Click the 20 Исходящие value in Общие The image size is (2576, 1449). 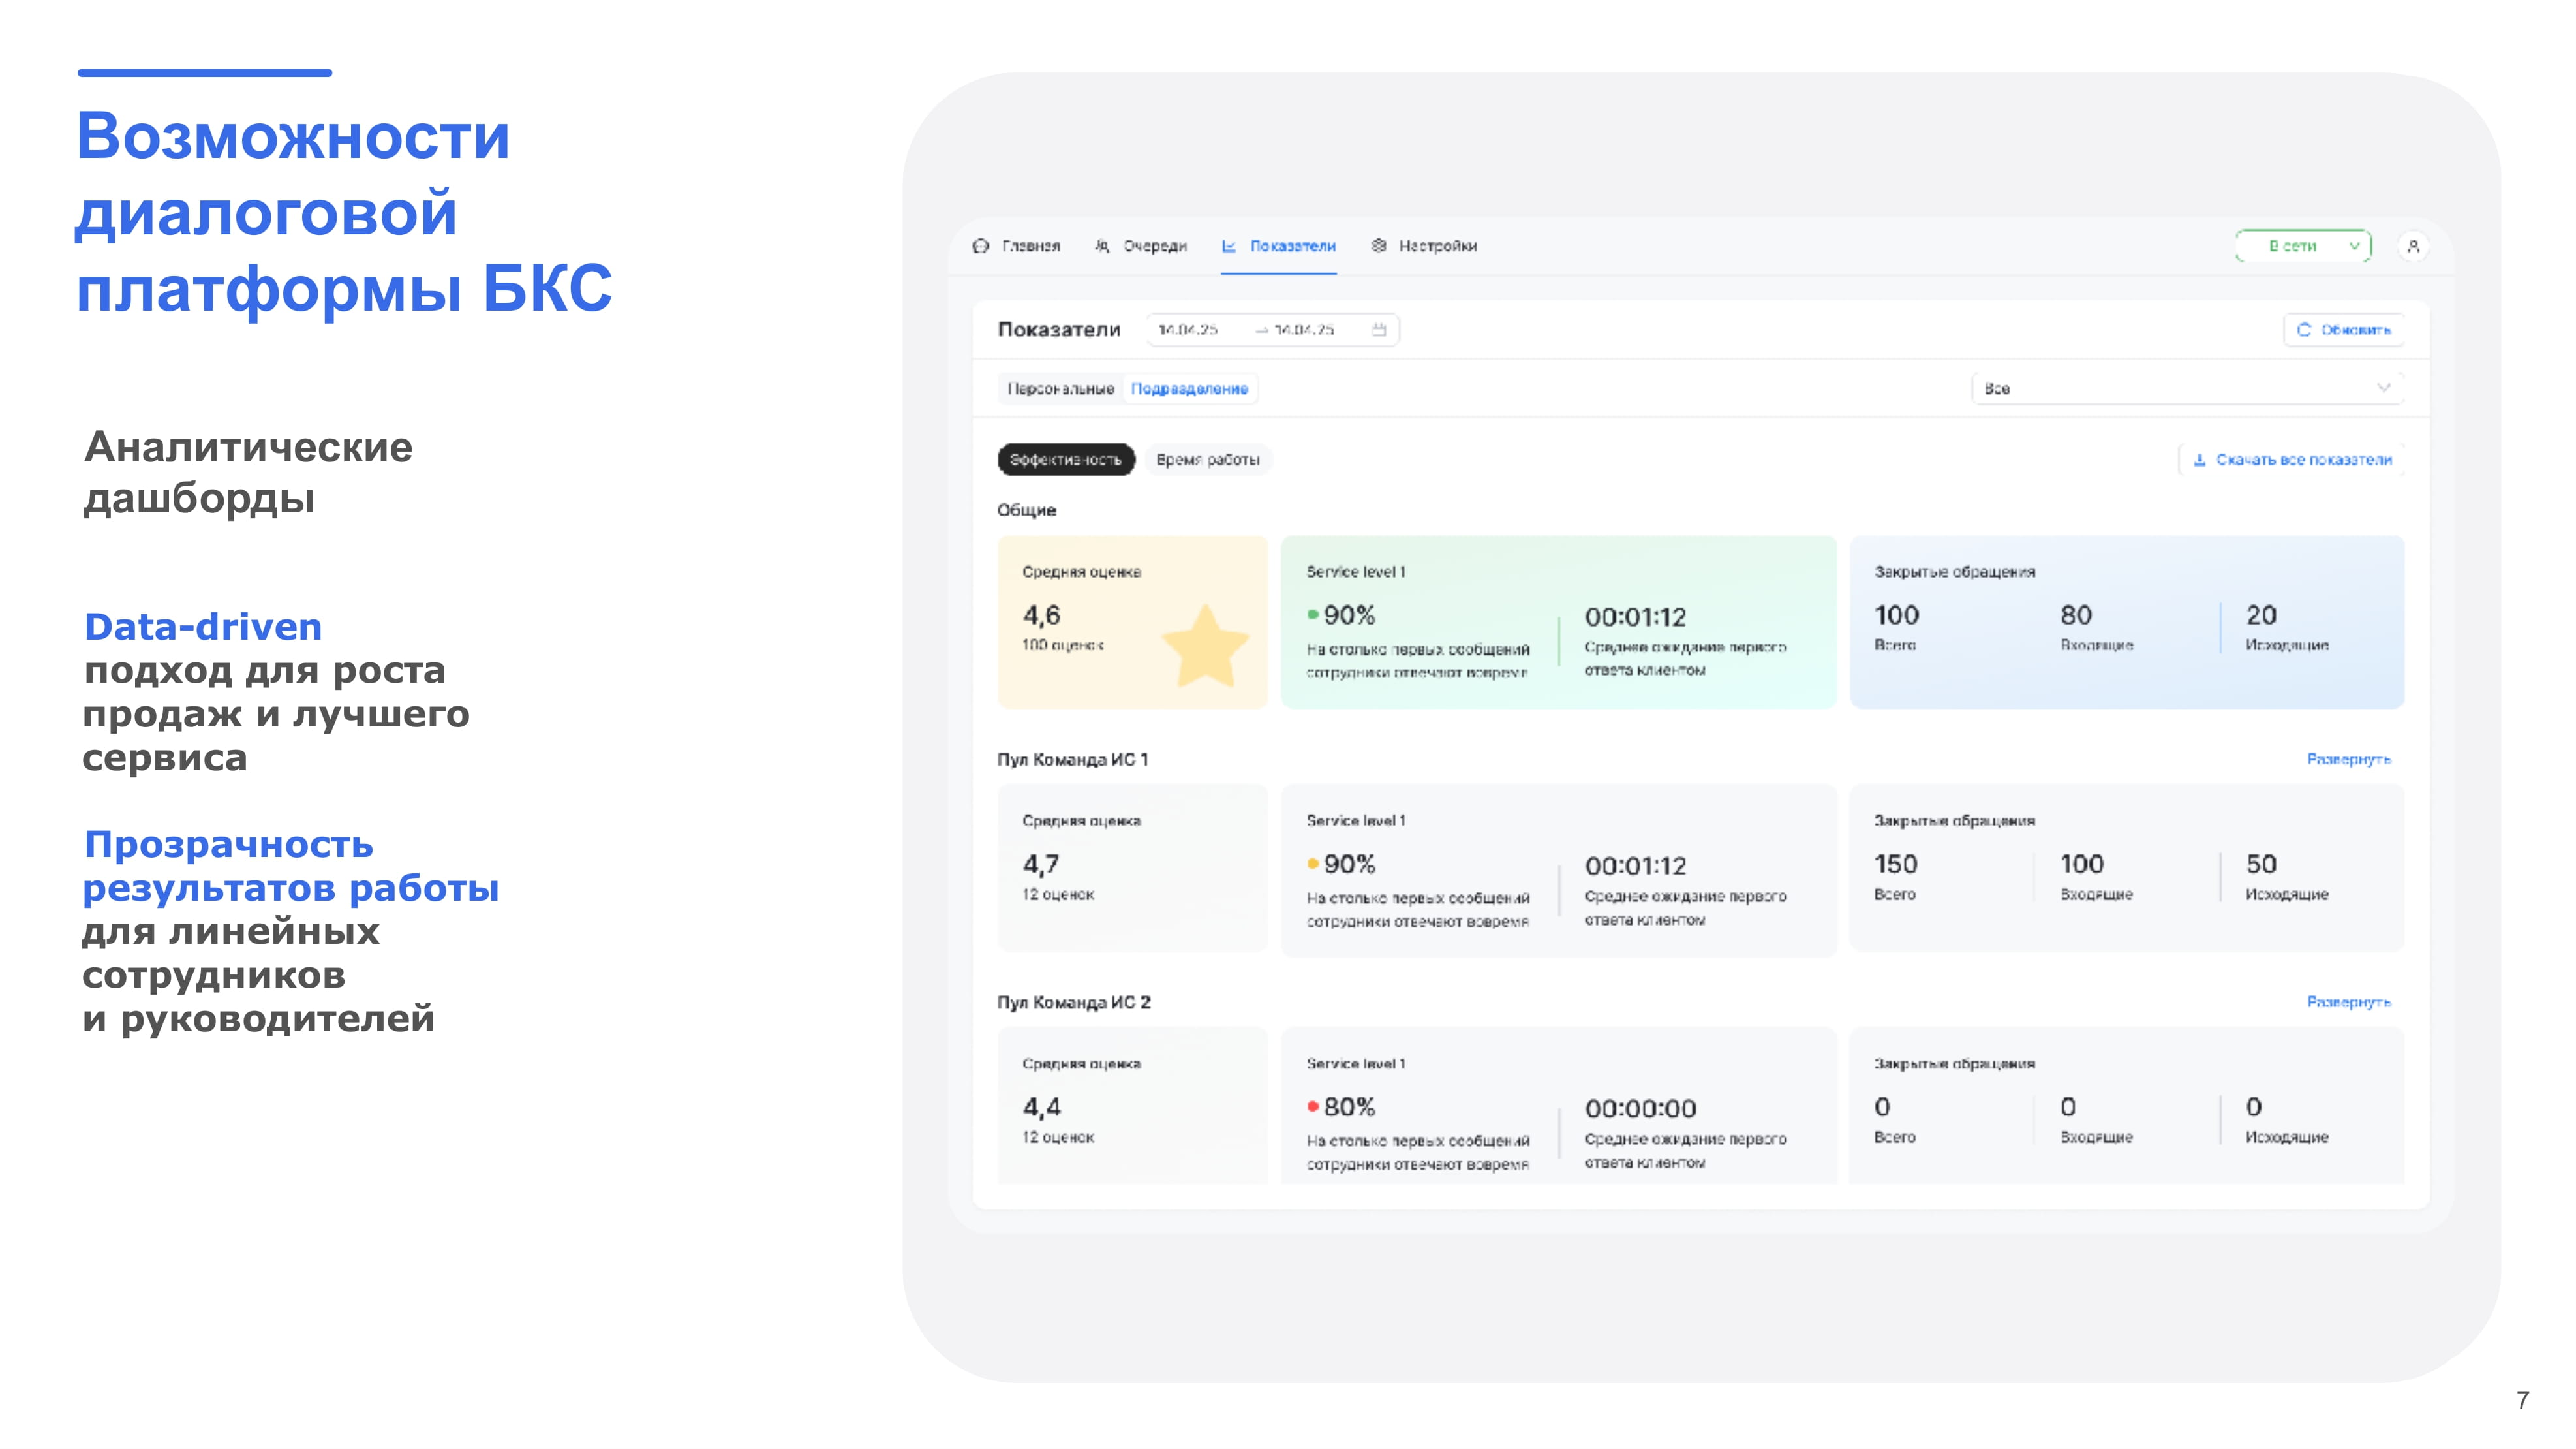click(2261, 615)
